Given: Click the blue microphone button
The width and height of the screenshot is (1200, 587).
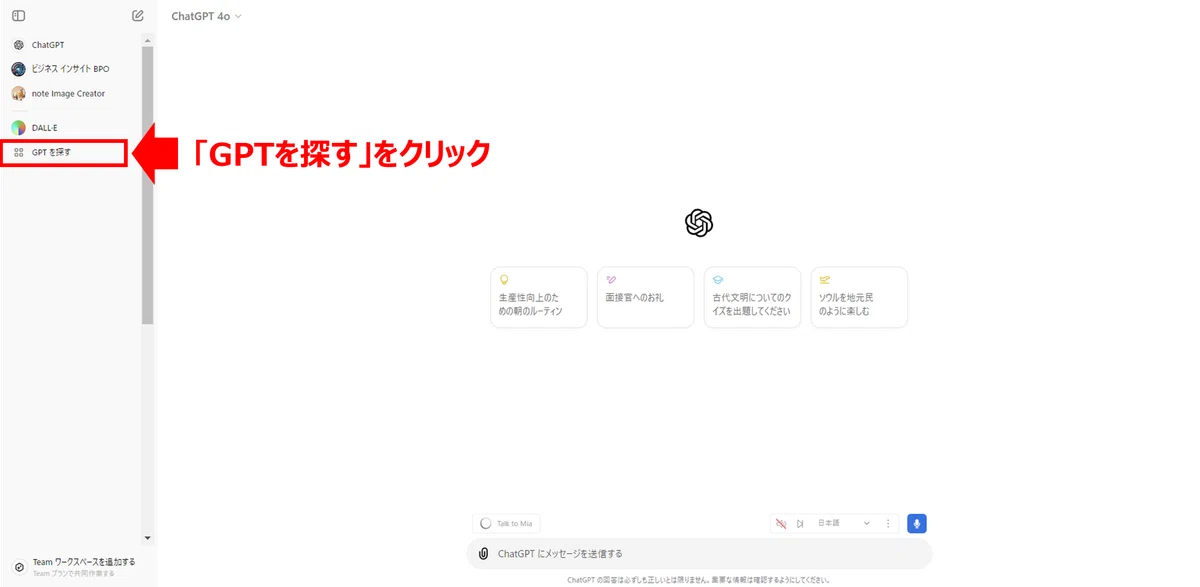Looking at the screenshot, I should coord(917,523).
